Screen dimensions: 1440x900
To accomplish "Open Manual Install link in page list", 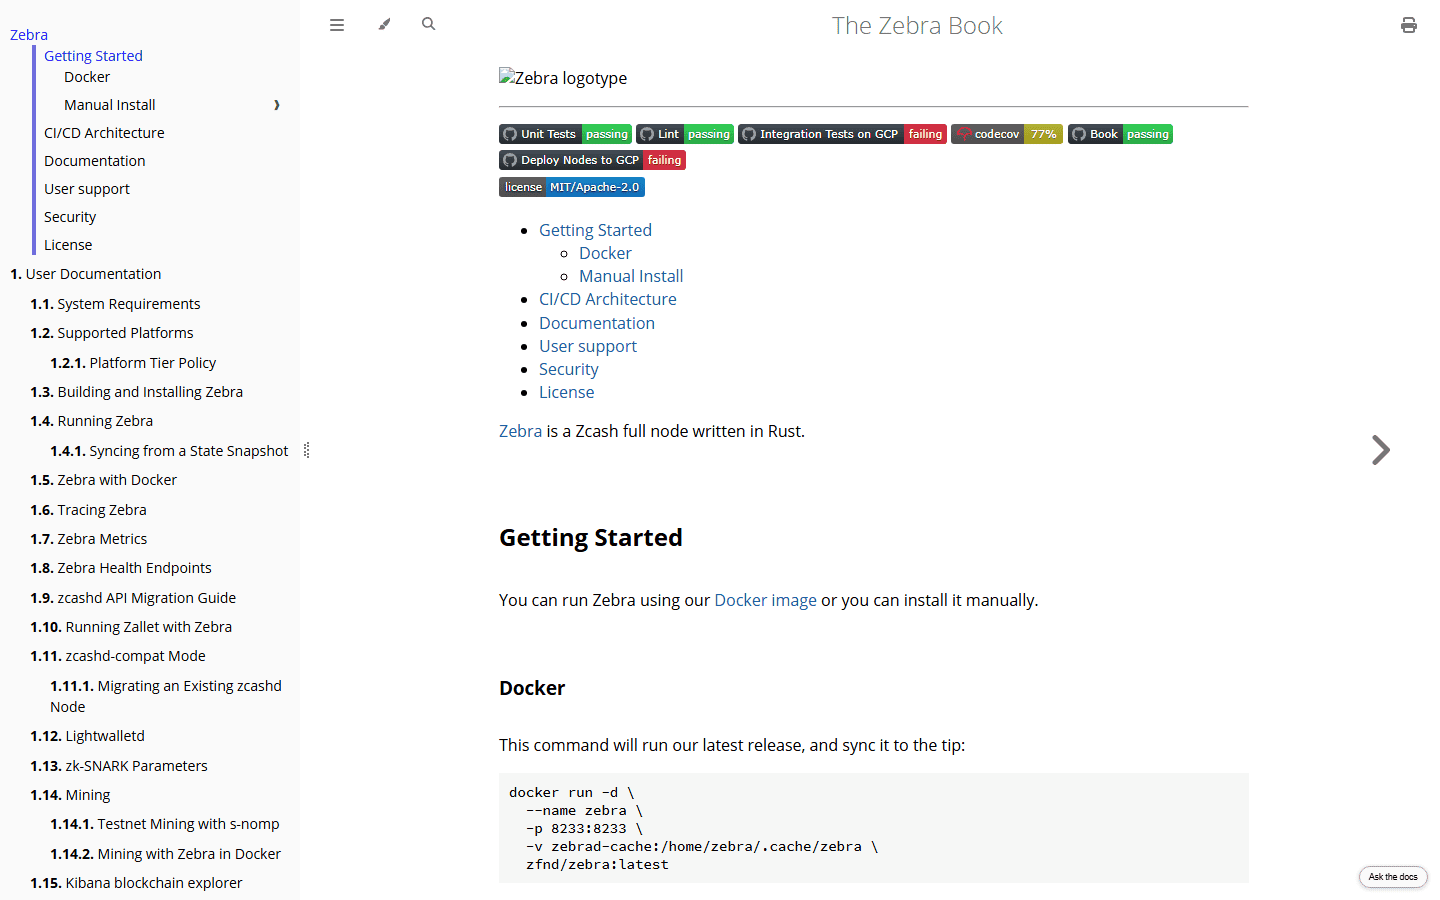I will (x=631, y=276).
